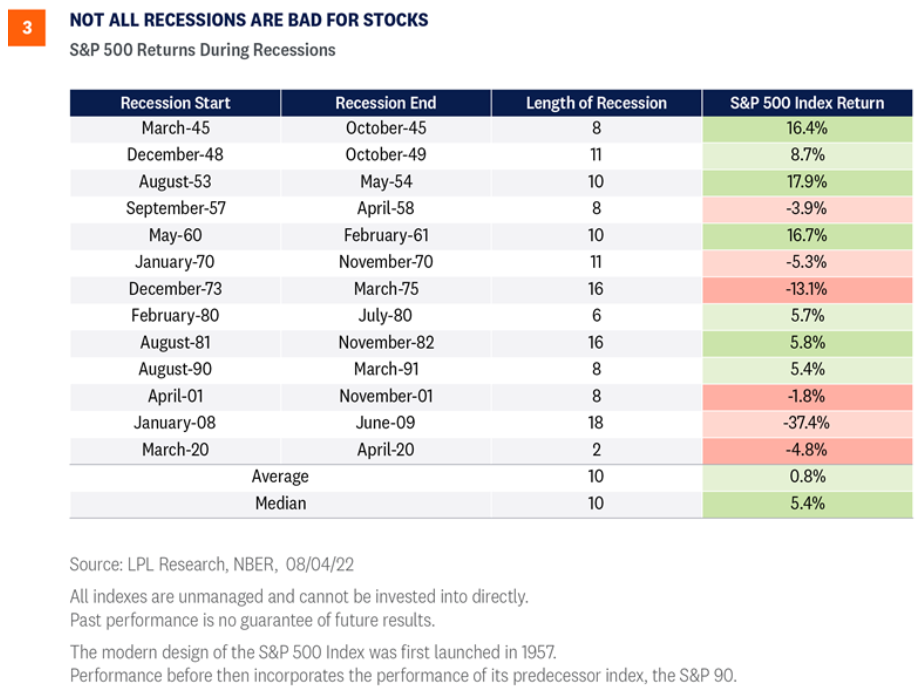
Task: Select the January-08 recession start cell
Action: click(175, 423)
